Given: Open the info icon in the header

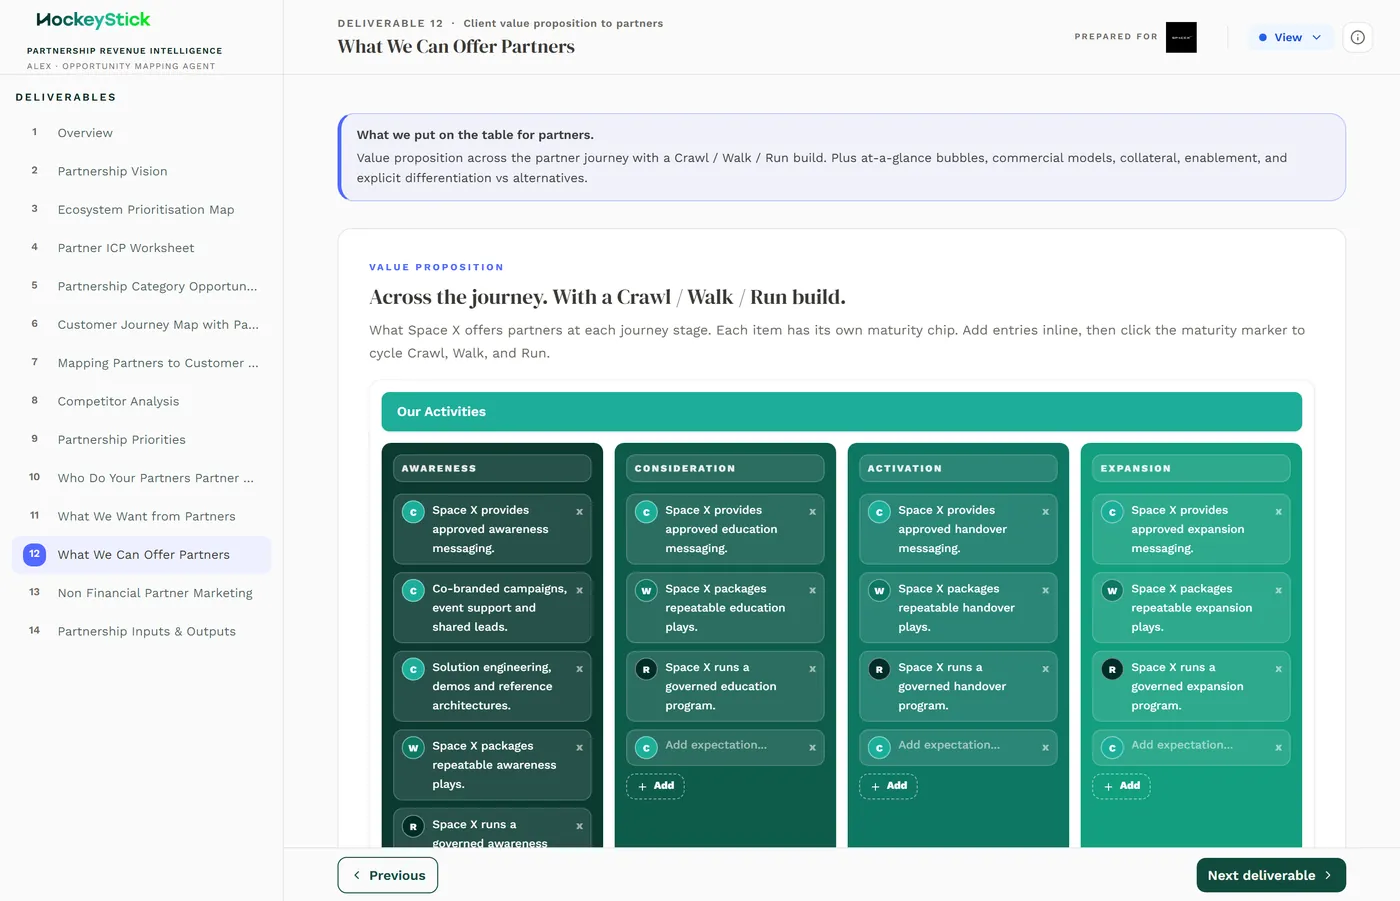Looking at the screenshot, I should (1357, 37).
